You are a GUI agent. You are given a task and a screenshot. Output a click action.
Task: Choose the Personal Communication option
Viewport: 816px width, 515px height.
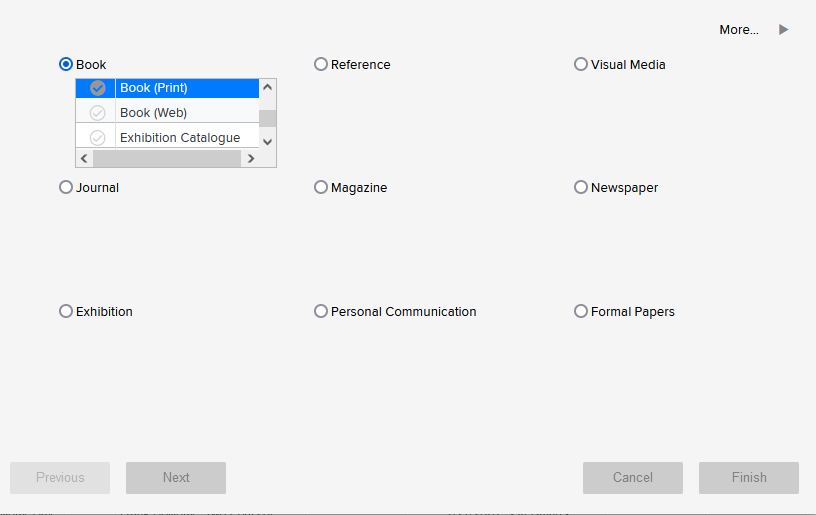[x=321, y=311]
